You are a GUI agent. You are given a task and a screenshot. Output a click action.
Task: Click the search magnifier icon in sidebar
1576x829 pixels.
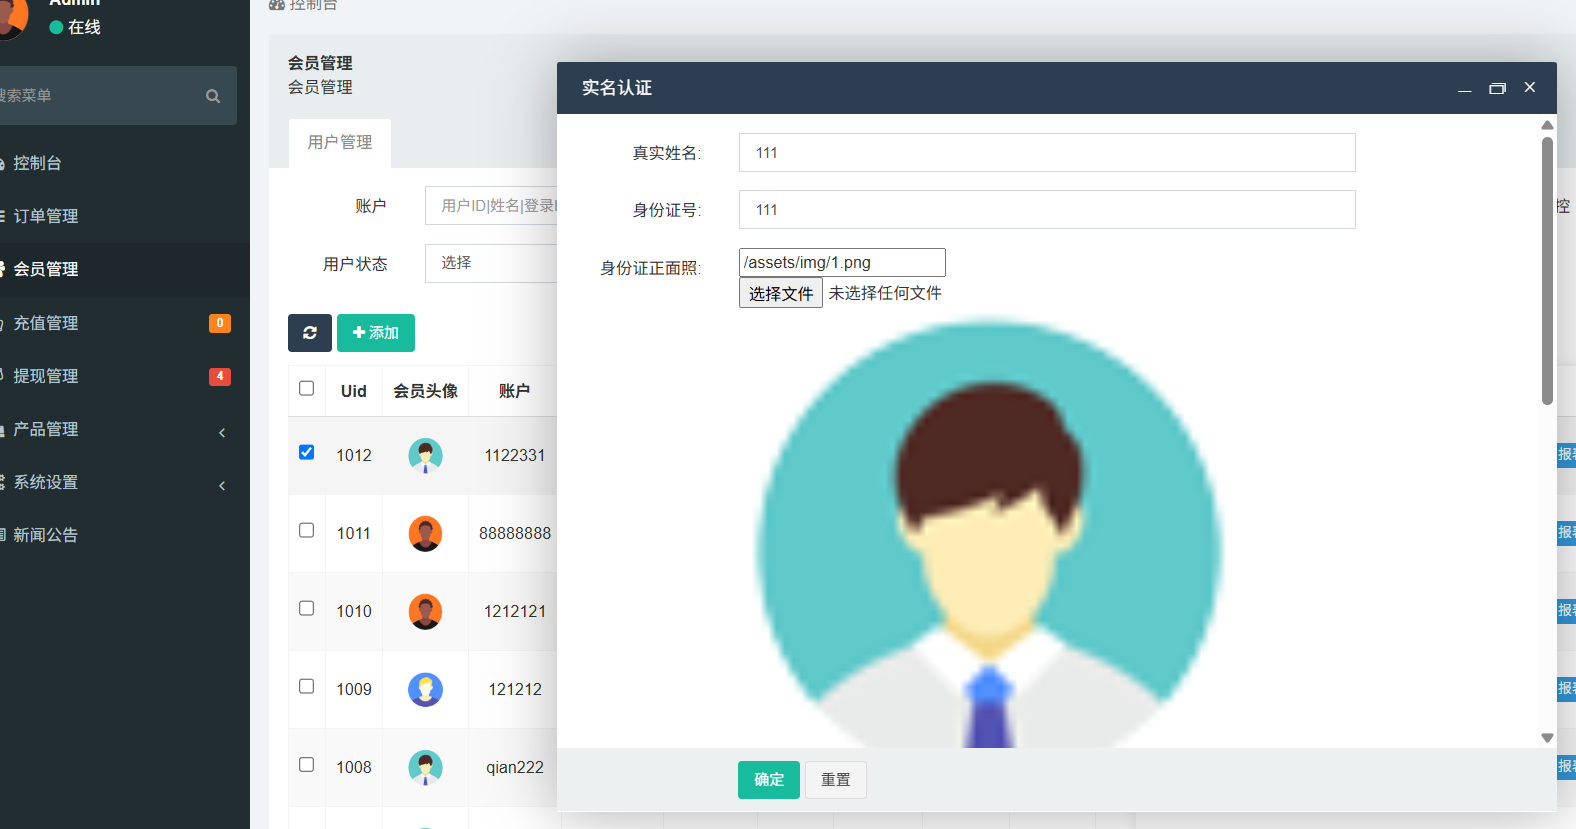pos(213,96)
